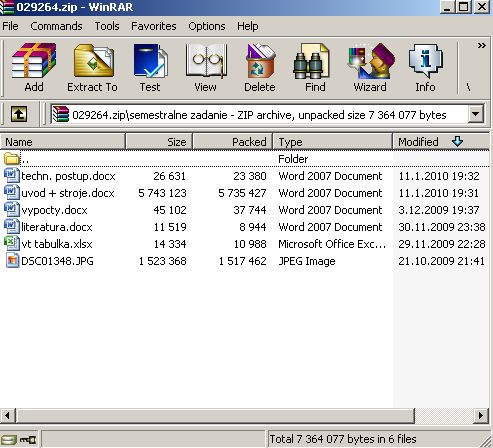This screenshot has height=448, width=493.
Task: Select the vypocty.docx file name
Action: point(54,210)
